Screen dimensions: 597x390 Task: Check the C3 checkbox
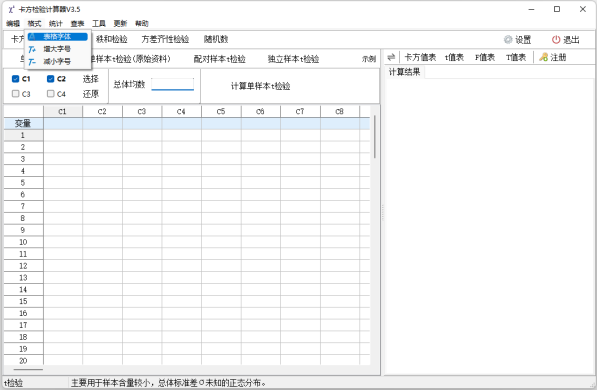15,93
